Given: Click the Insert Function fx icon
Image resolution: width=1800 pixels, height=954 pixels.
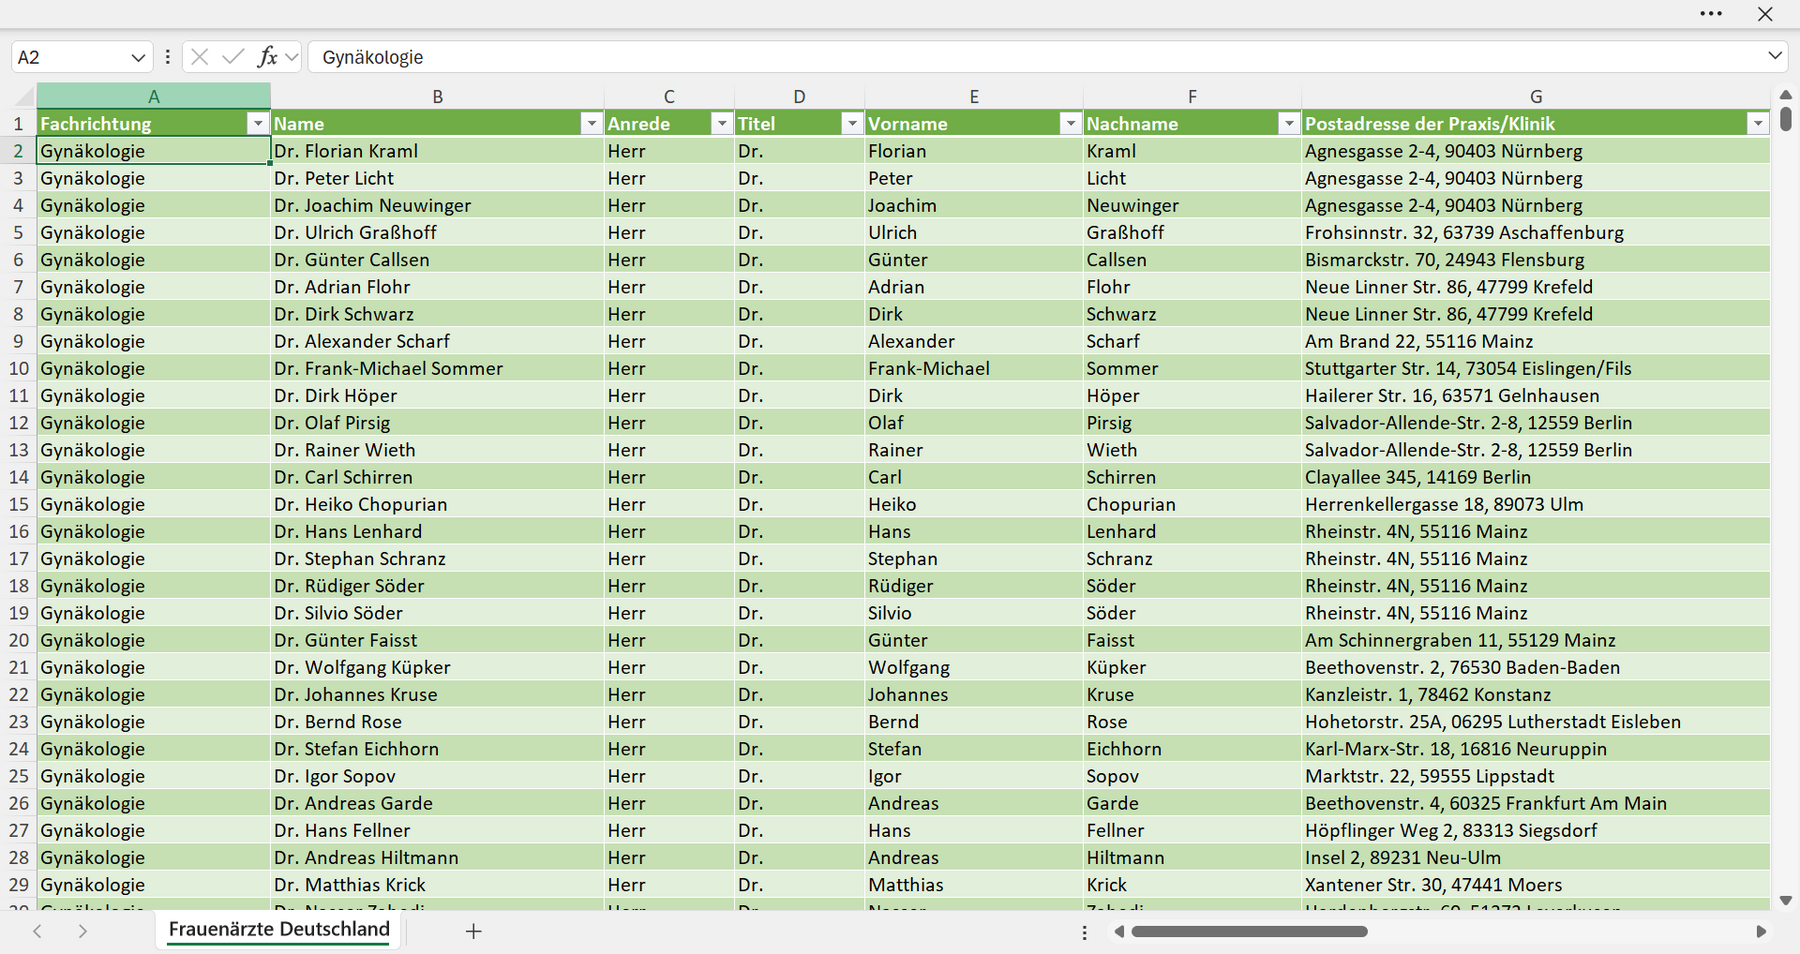Looking at the screenshot, I should pyautogui.click(x=267, y=57).
